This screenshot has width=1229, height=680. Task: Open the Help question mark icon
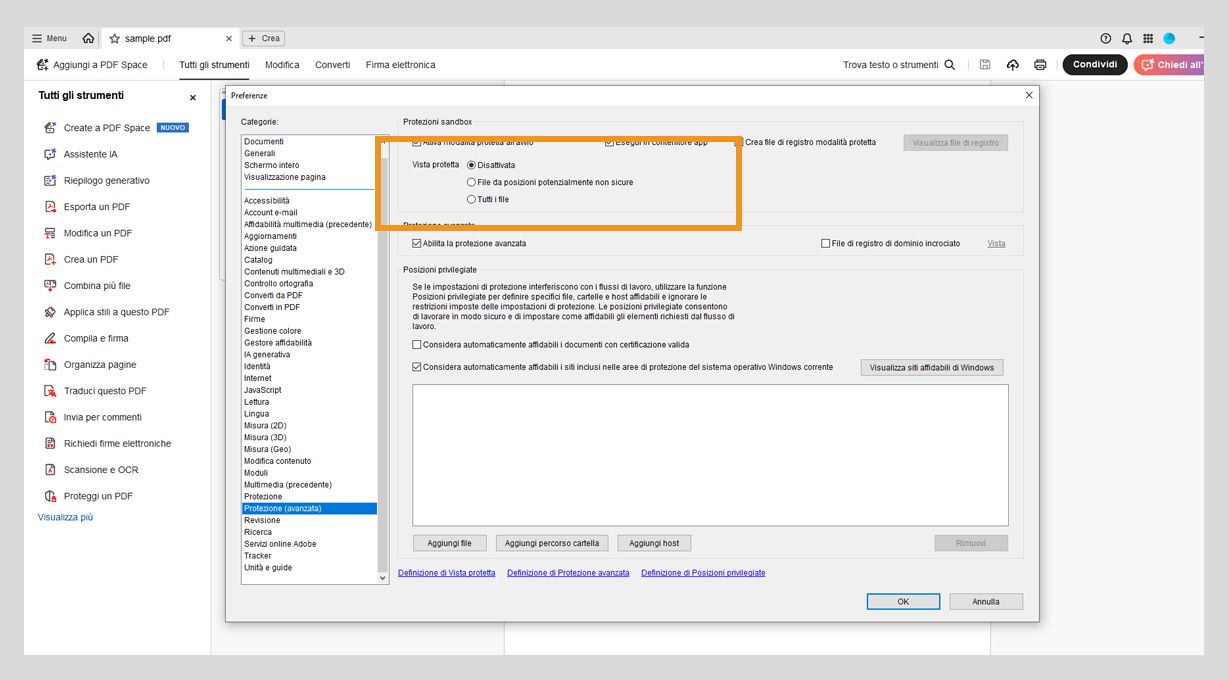pyautogui.click(x=1104, y=36)
